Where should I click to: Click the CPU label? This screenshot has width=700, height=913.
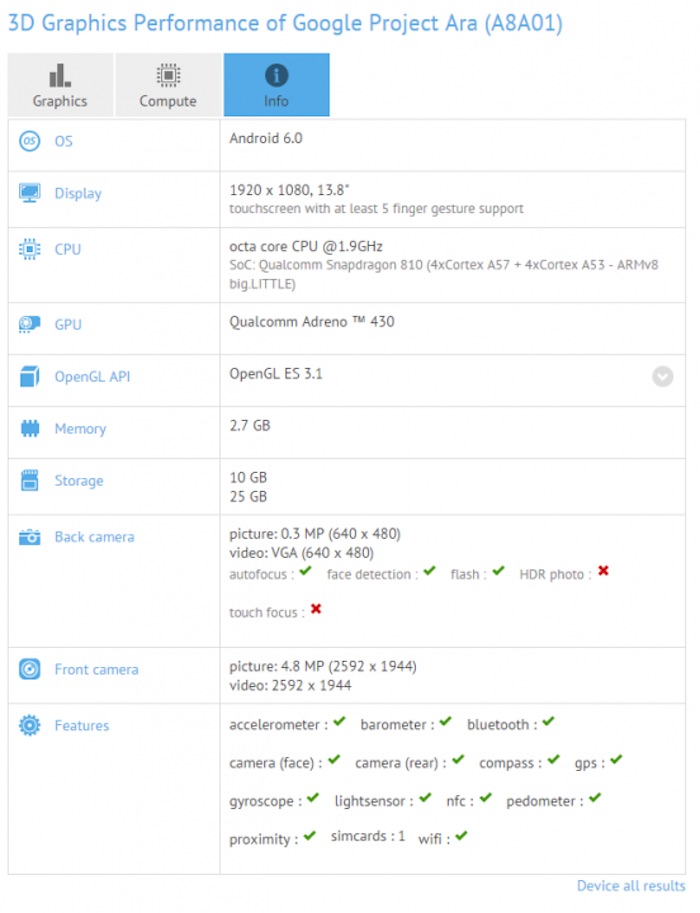68,249
